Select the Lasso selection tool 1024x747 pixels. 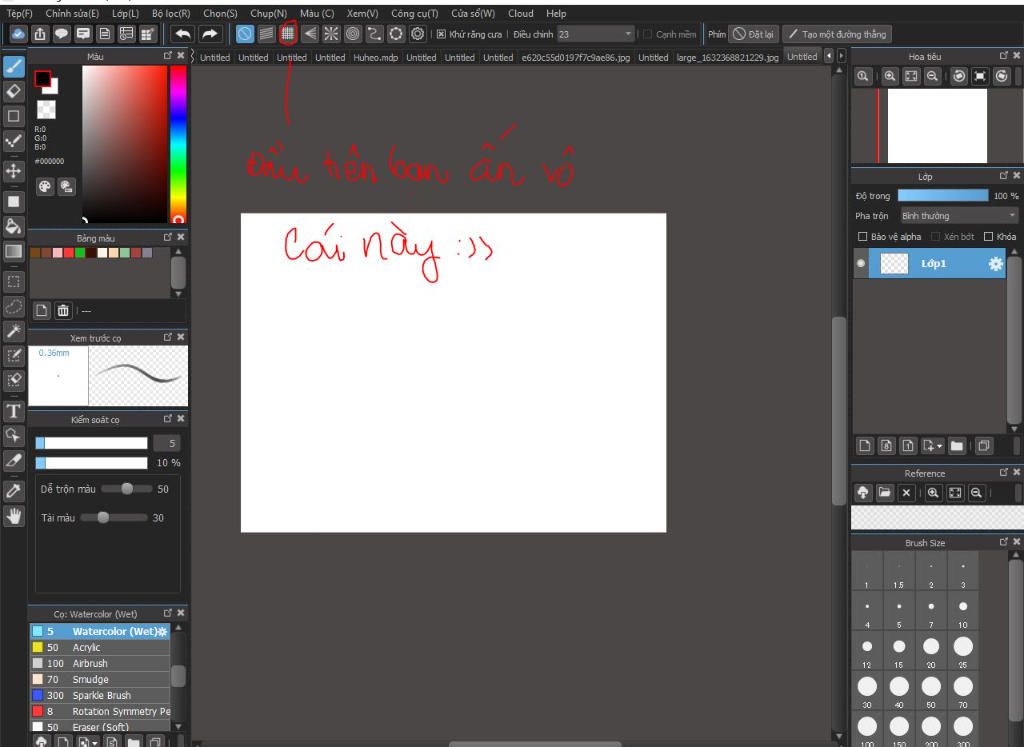click(x=14, y=306)
